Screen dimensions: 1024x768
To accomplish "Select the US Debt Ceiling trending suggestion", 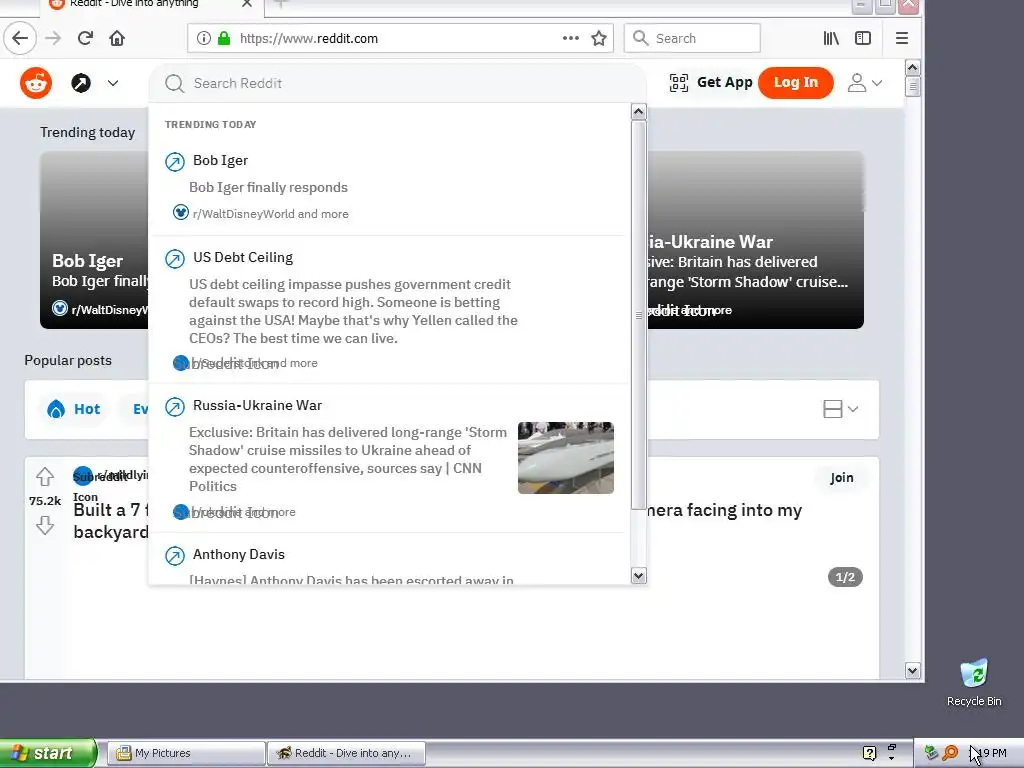I will pyautogui.click(x=389, y=310).
